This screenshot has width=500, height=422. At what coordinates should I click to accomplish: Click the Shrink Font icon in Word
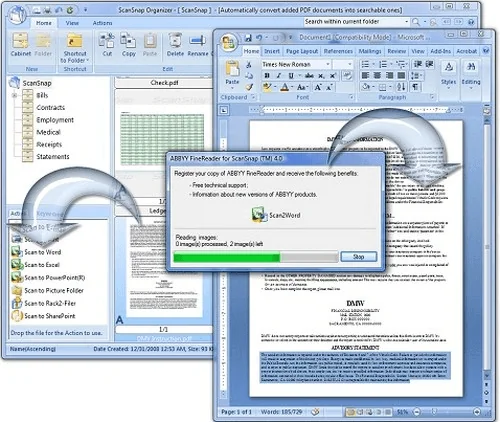point(329,87)
